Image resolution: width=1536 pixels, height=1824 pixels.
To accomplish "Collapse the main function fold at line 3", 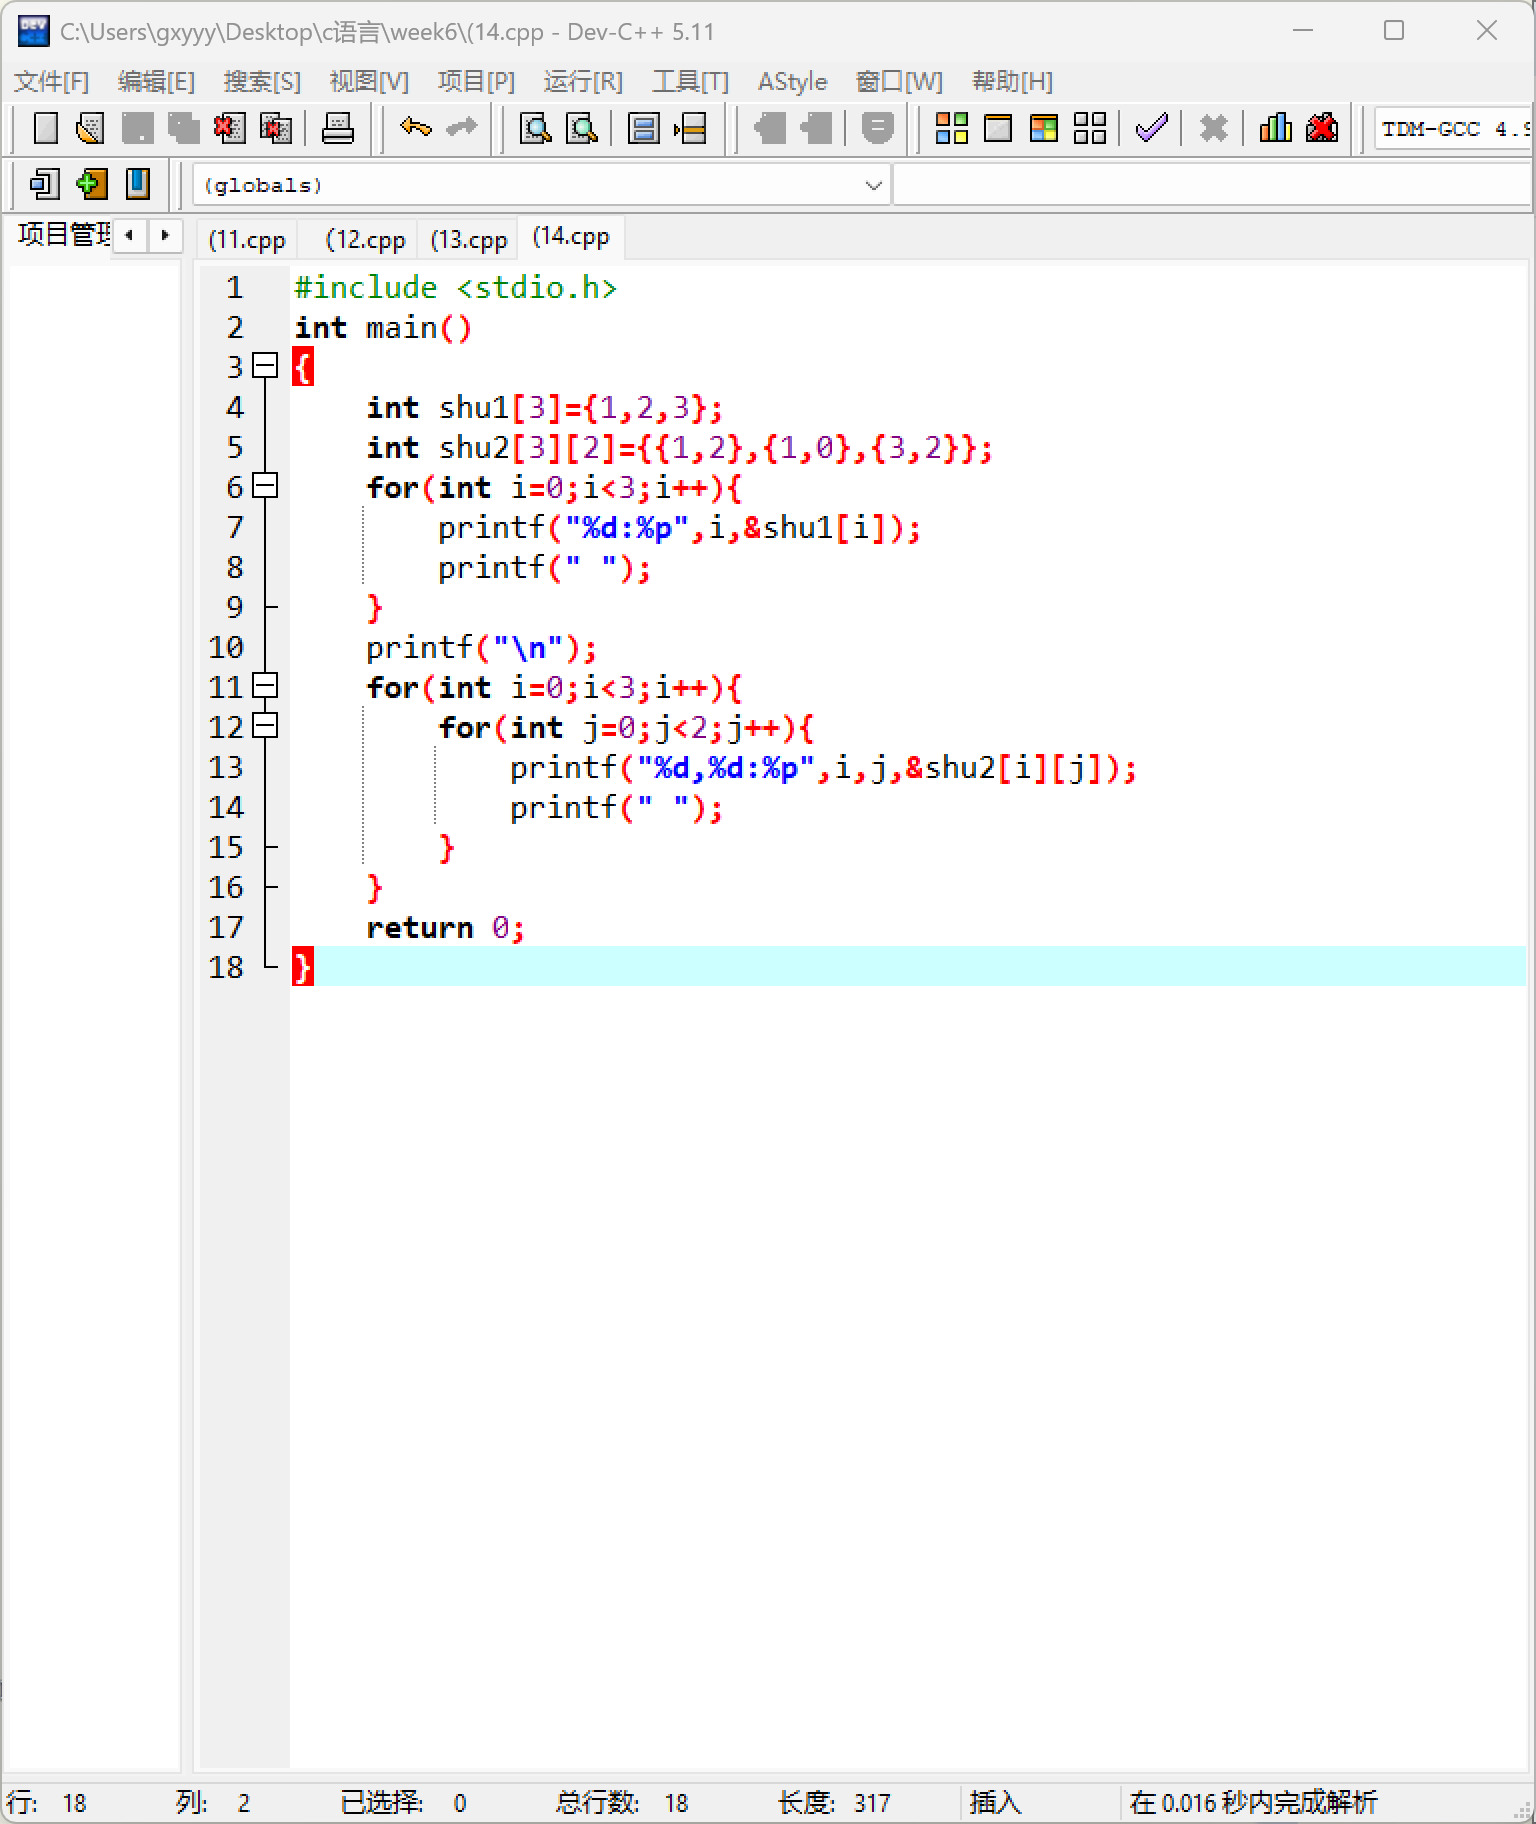I will pyautogui.click(x=265, y=366).
